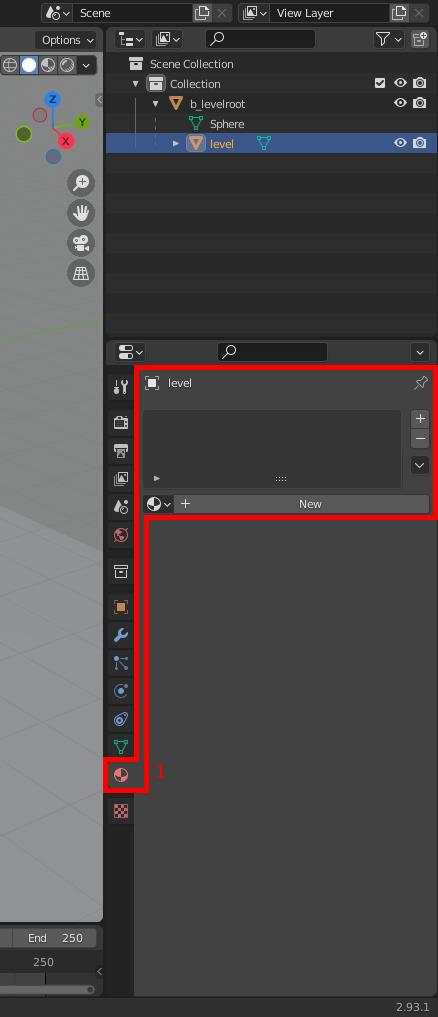
Task: Select the Active Tool settings tab
Action: (121, 387)
